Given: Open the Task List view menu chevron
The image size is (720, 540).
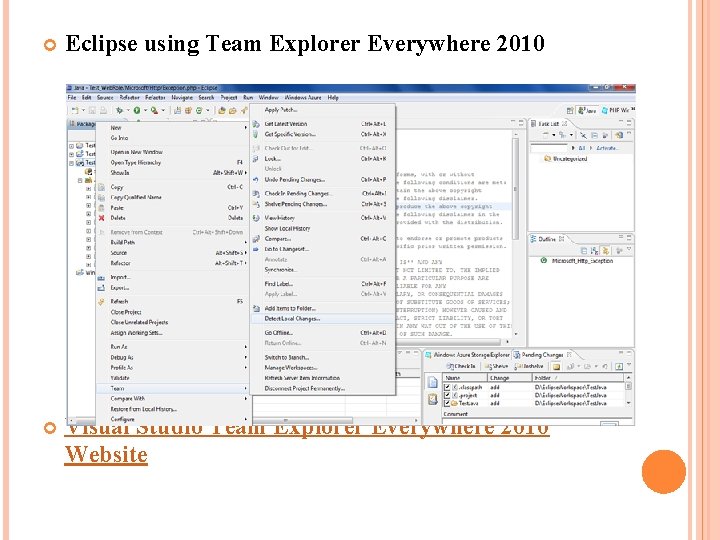Looking at the screenshot, I should point(629,134).
